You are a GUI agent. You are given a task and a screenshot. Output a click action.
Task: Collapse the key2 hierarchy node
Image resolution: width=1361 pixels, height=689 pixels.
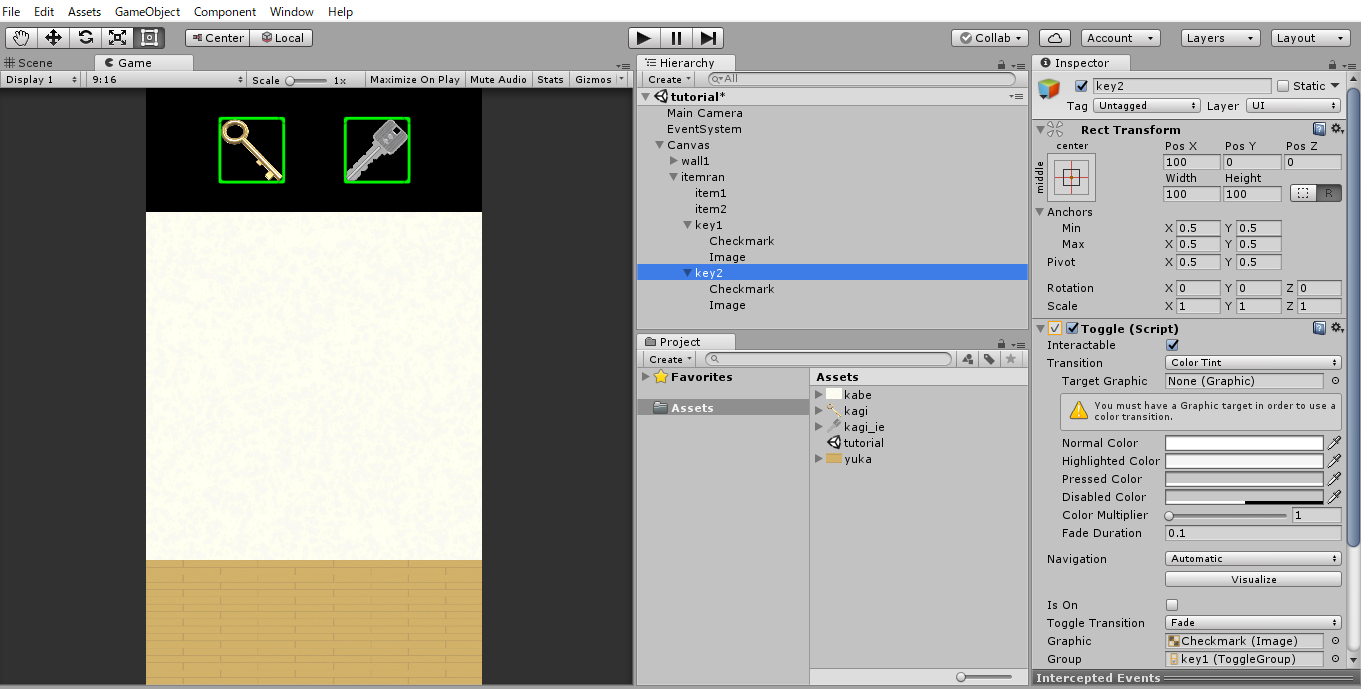point(688,273)
